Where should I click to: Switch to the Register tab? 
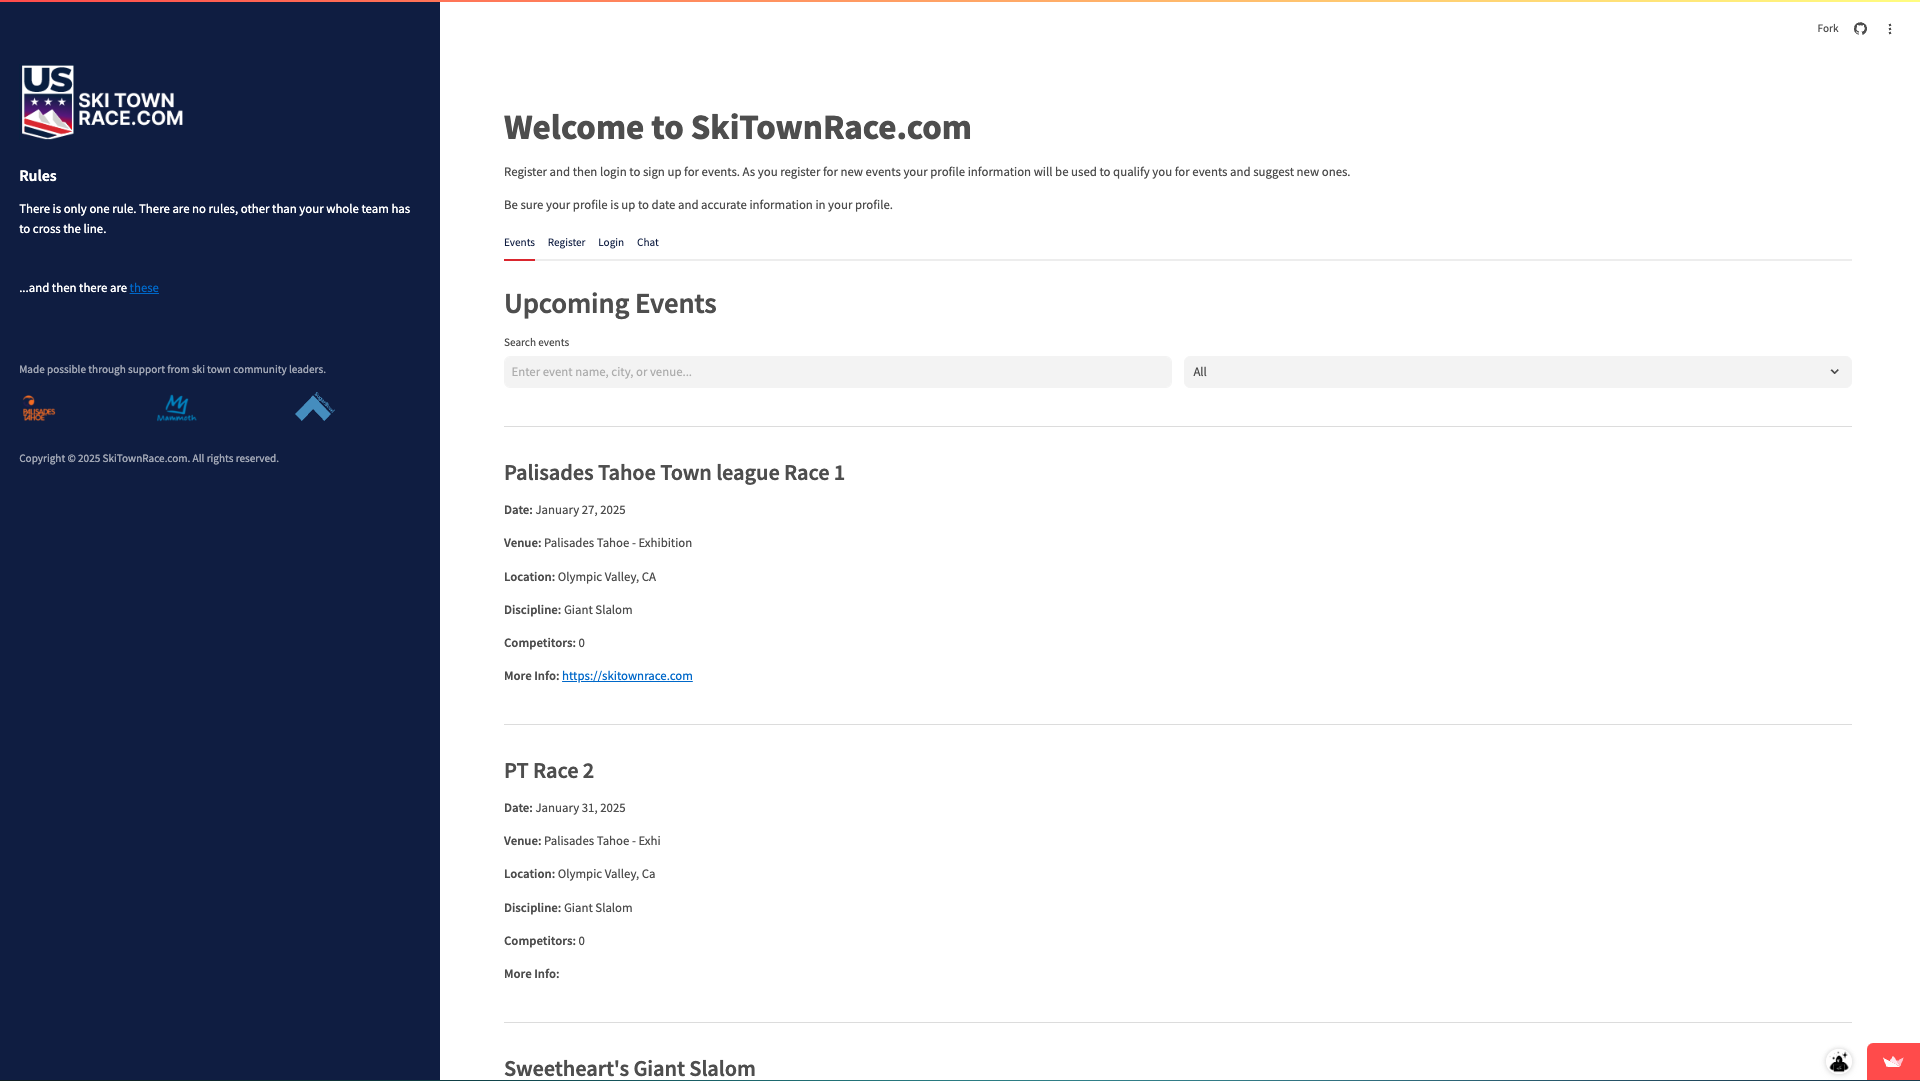[x=566, y=243]
